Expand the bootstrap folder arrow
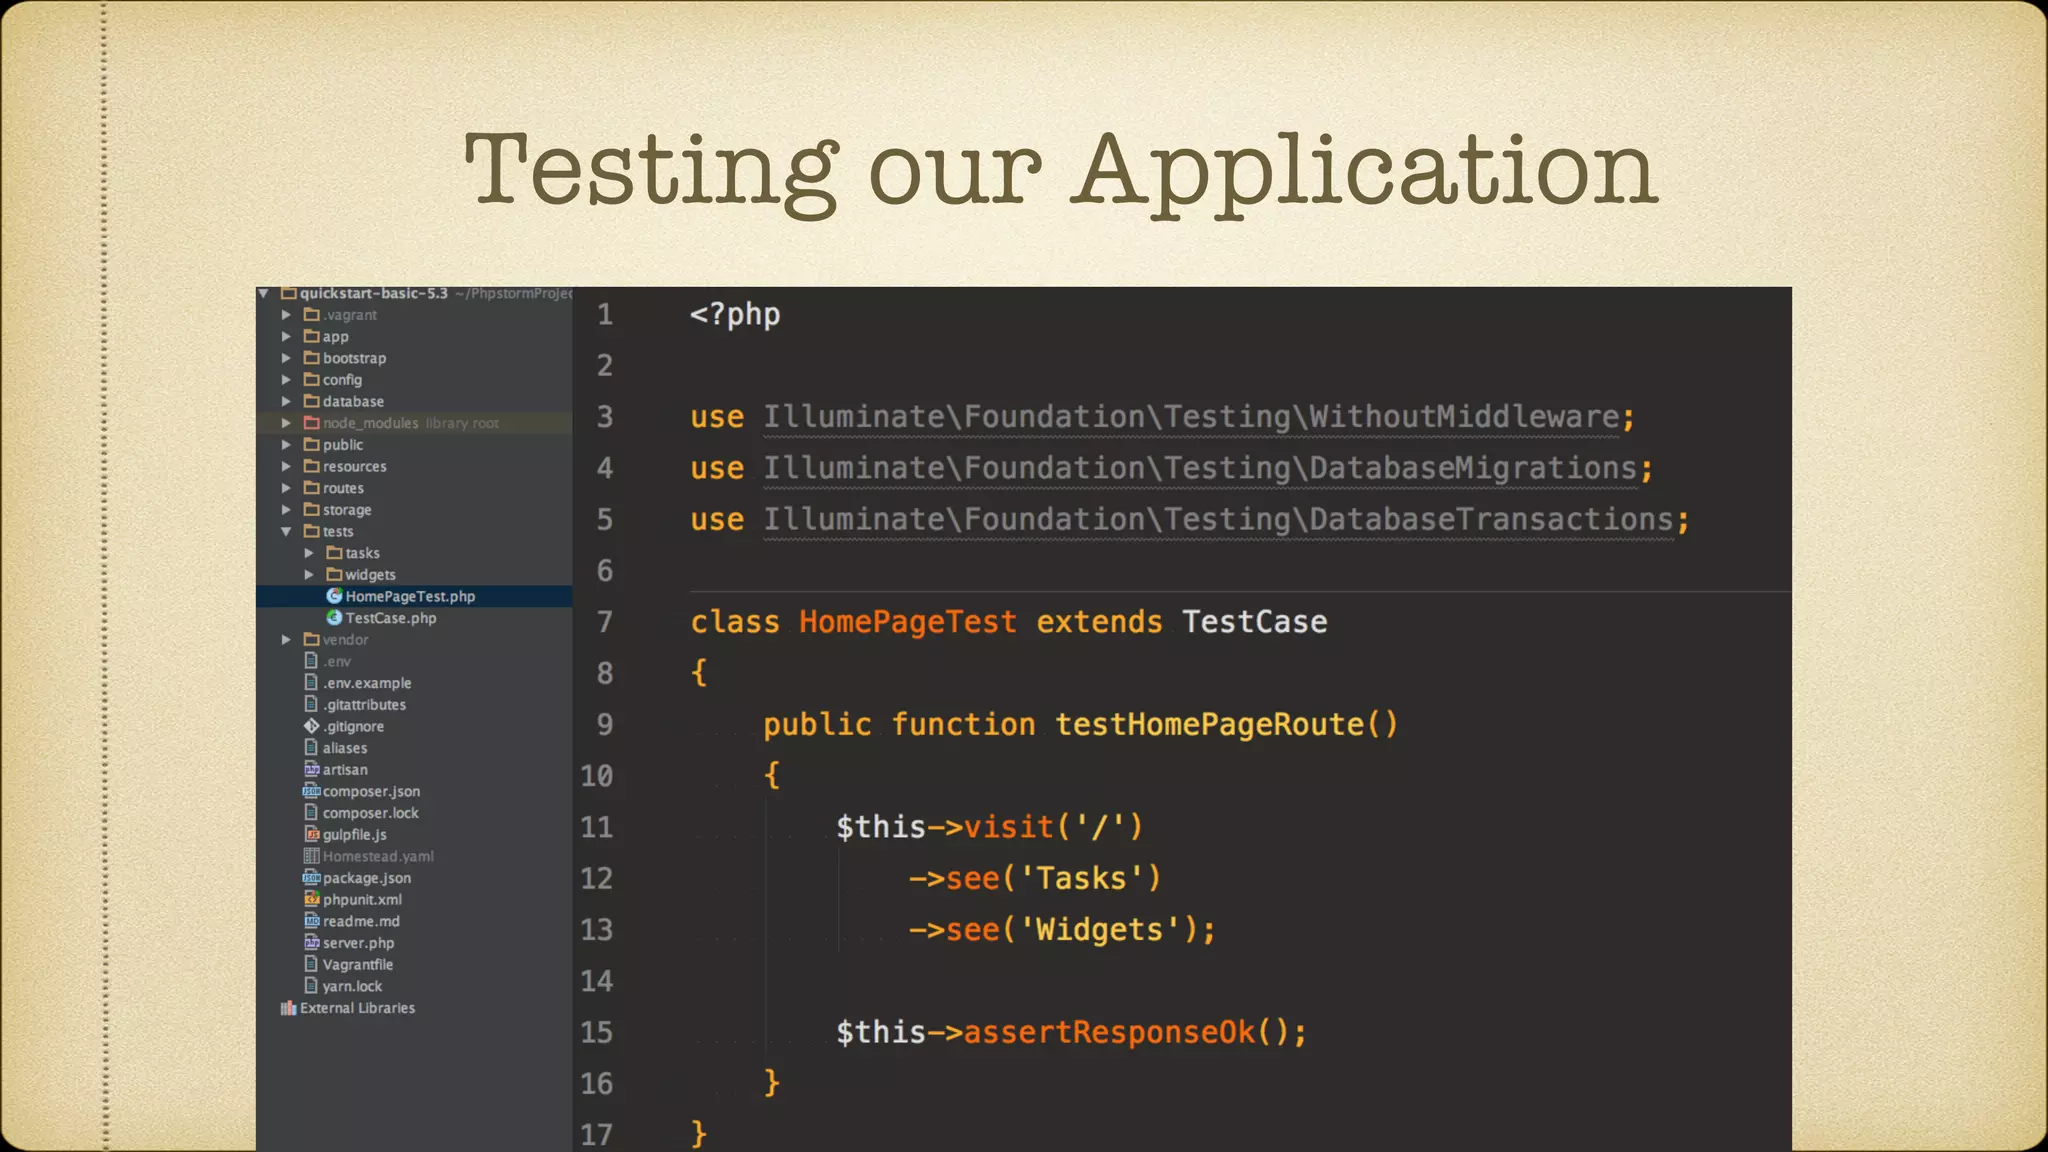This screenshot has width=2048, height=1152. point(286,358)
